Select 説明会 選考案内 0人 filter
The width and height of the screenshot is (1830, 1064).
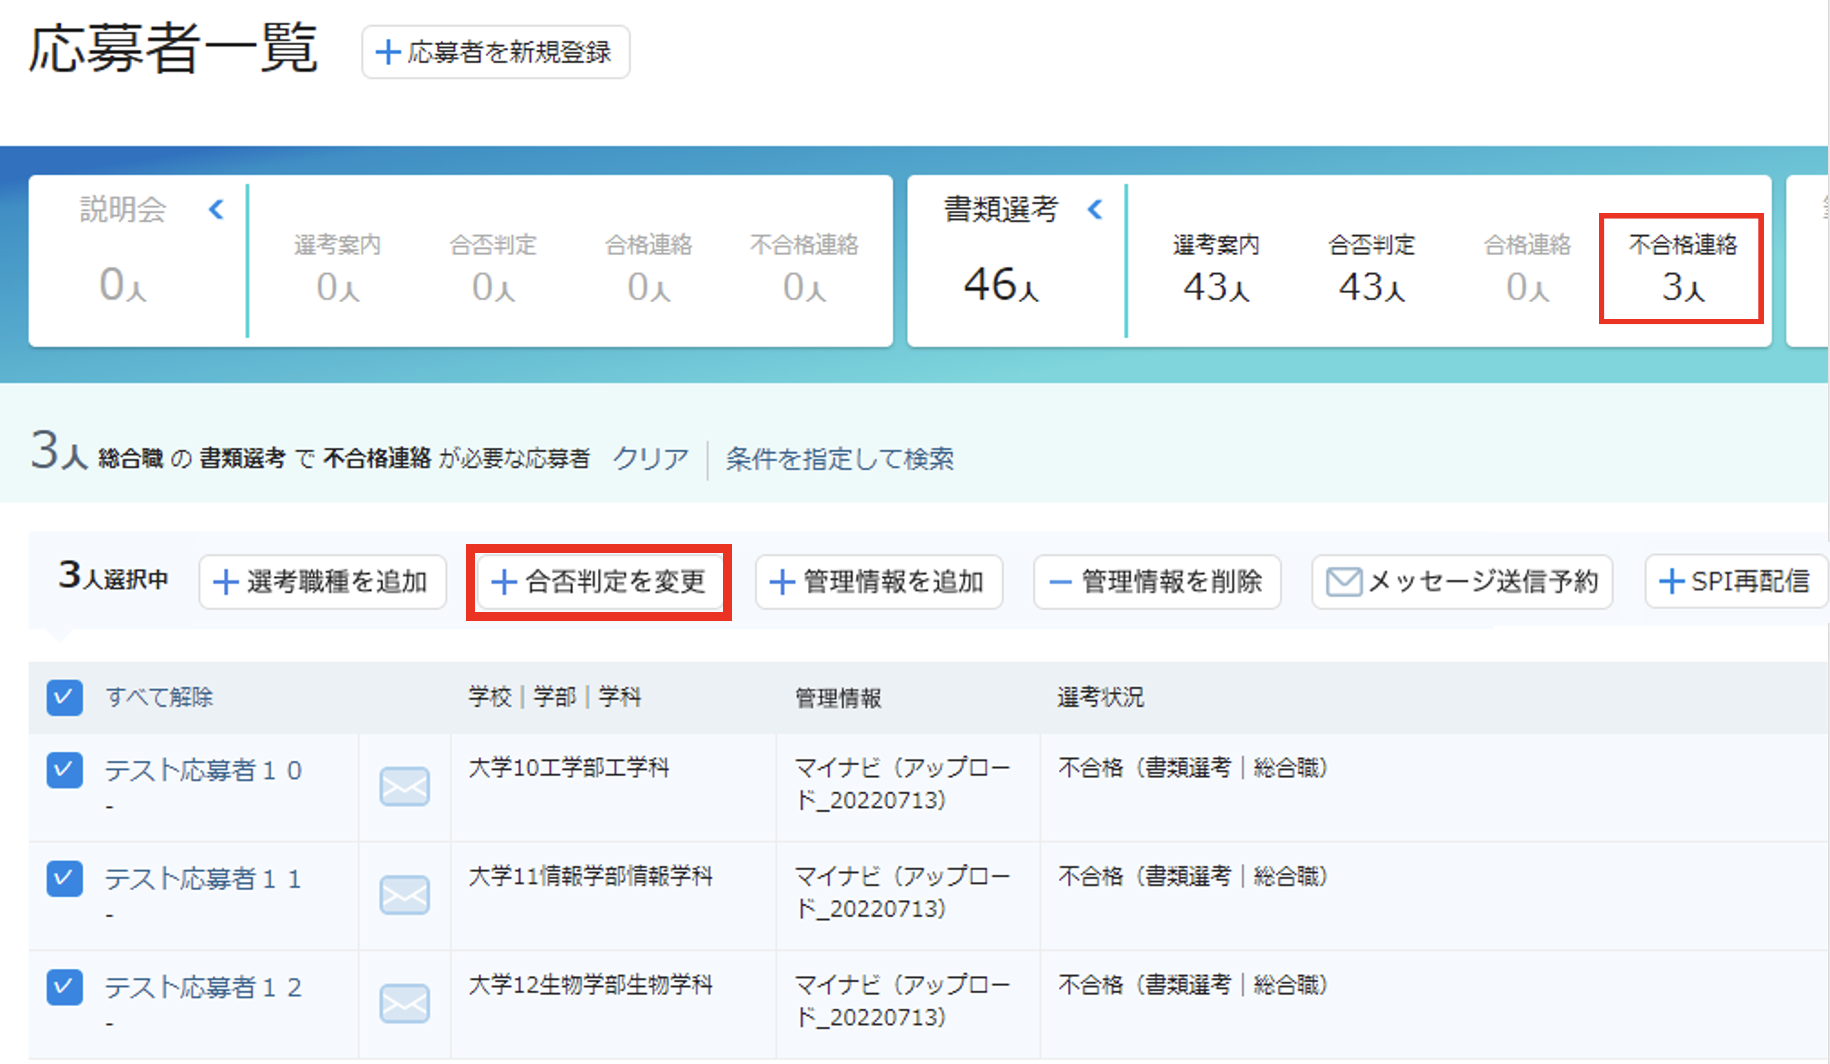(x=337, y=268)
